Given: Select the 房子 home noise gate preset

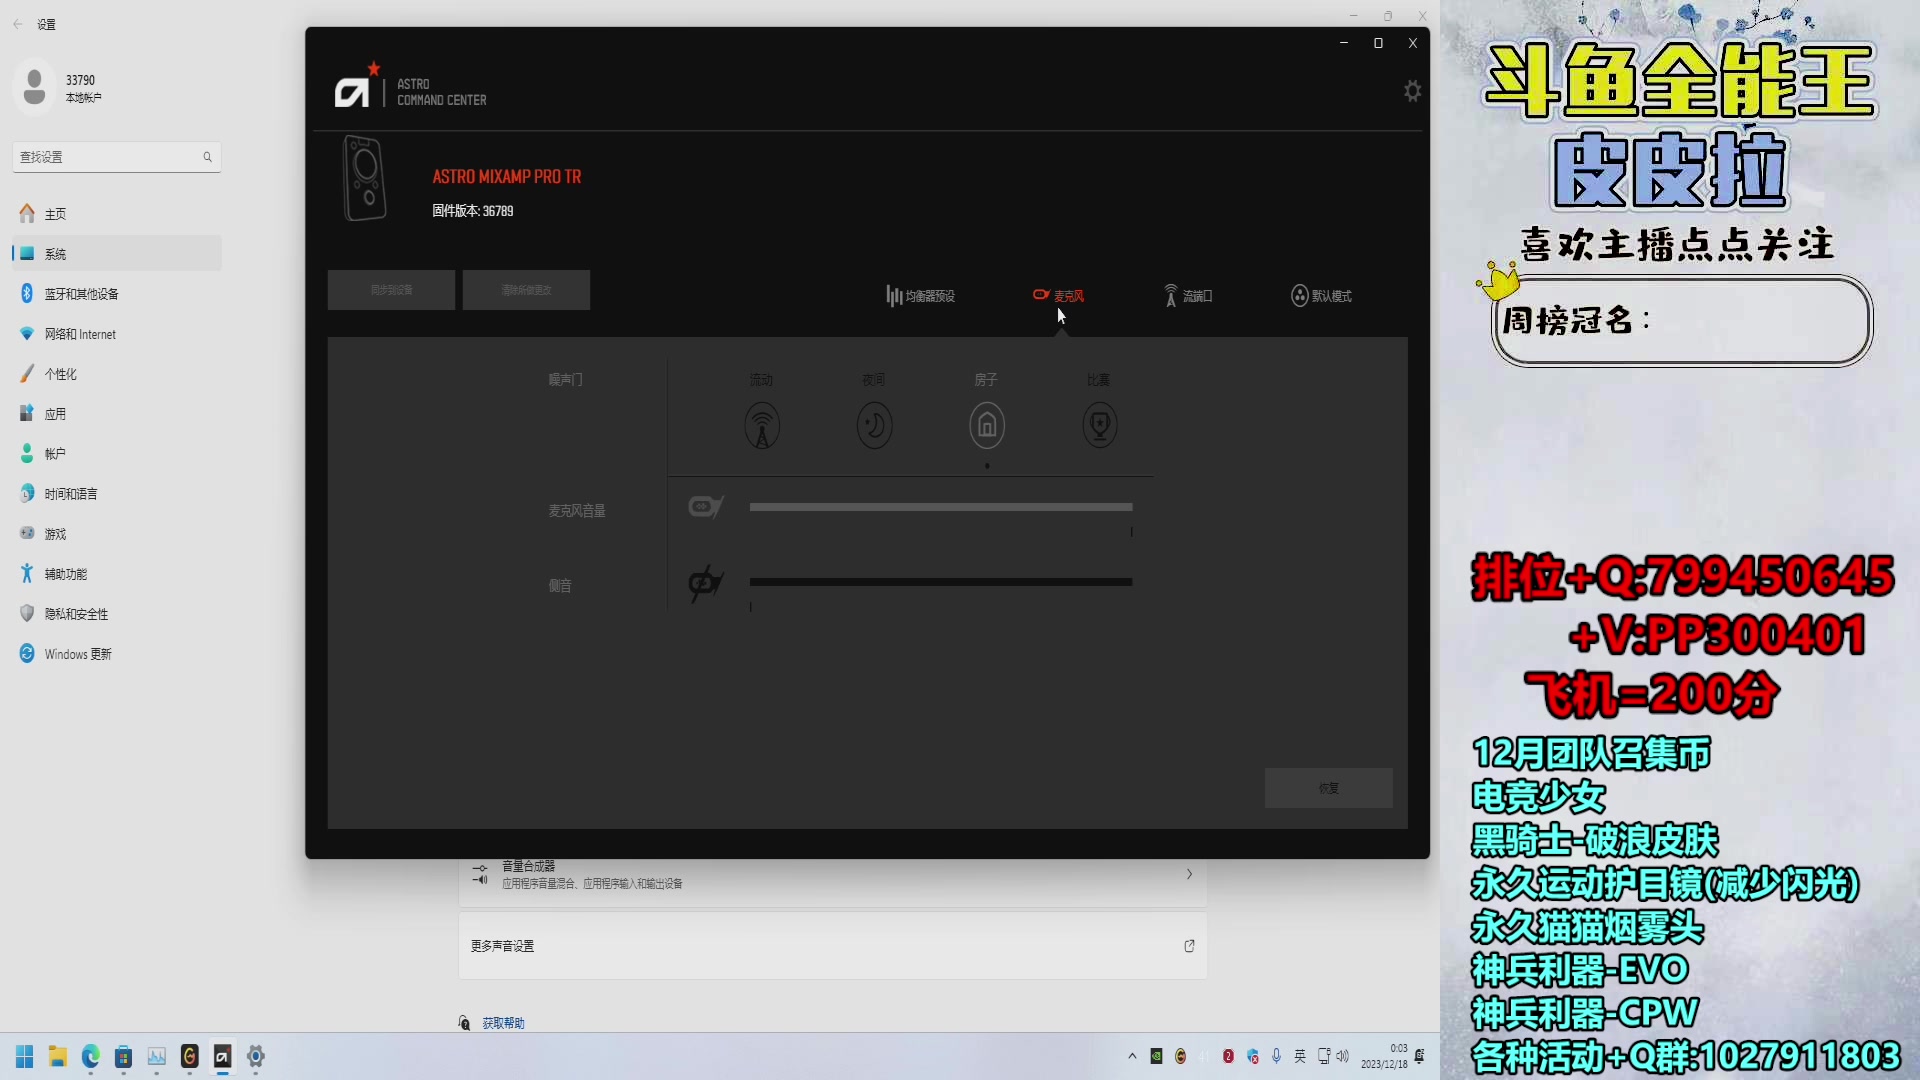Looking at the screenshot, I should (x=986, y=425).
